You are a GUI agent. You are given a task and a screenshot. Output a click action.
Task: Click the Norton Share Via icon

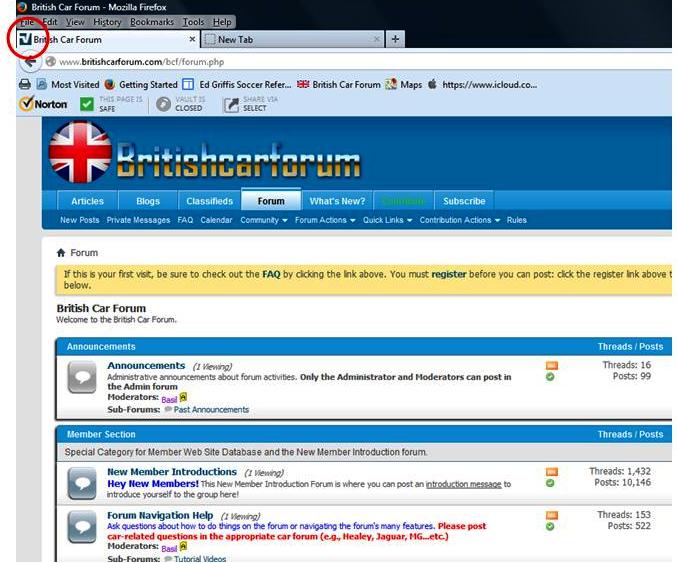coord(231,104)
